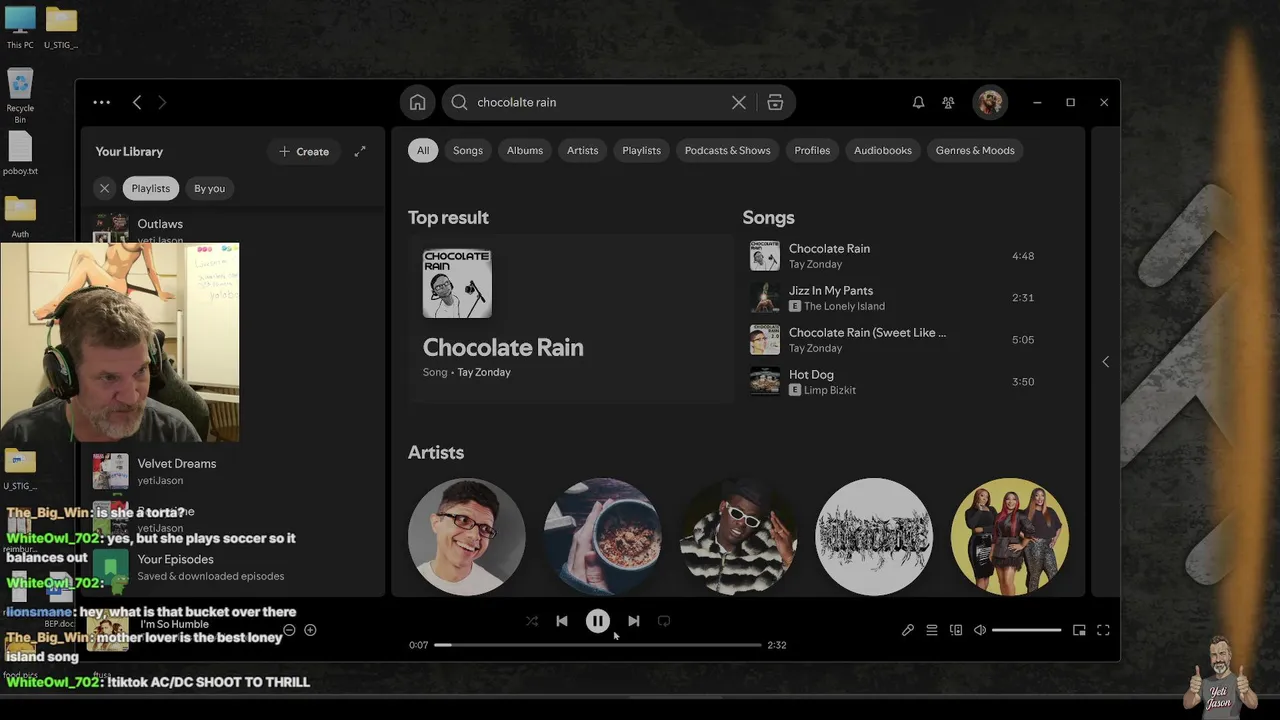Toggle the Playlists library filter chip
Image resolution: width=1280 pixels, height=720 pixels.
151,188
